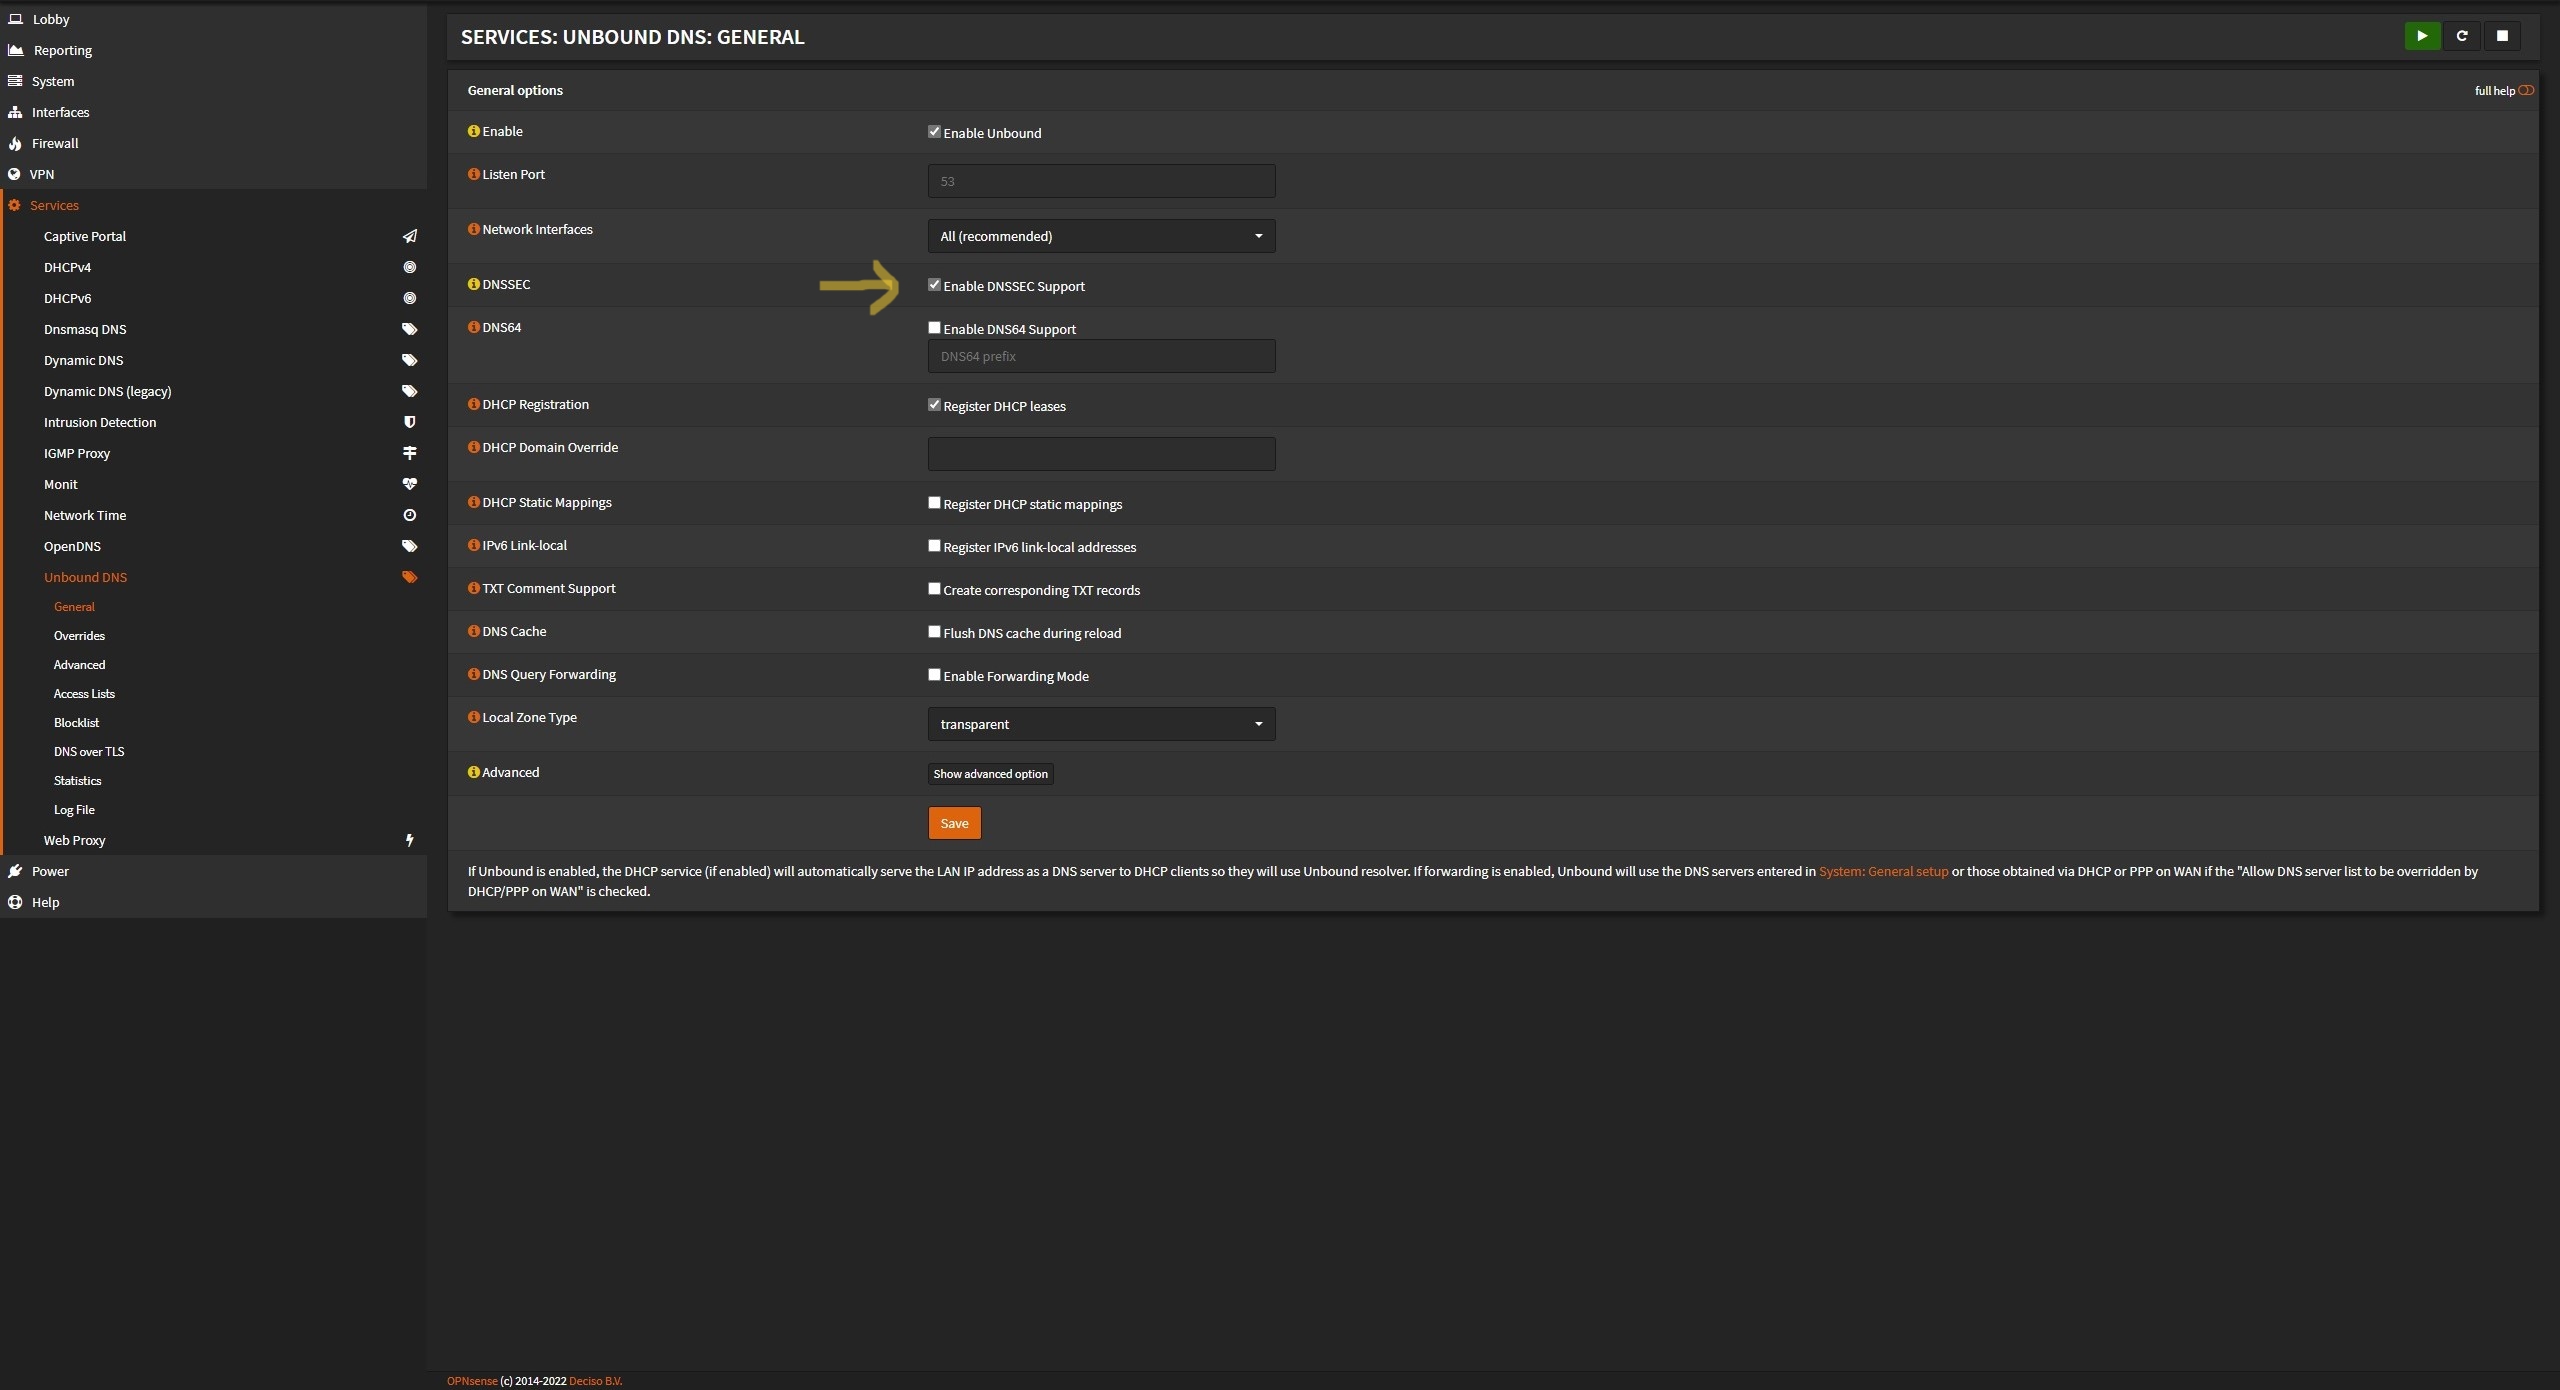Toggle the full help switch
Image resolution: width=2560 pixels, height=1390 pixels.
pos(2526,90)
